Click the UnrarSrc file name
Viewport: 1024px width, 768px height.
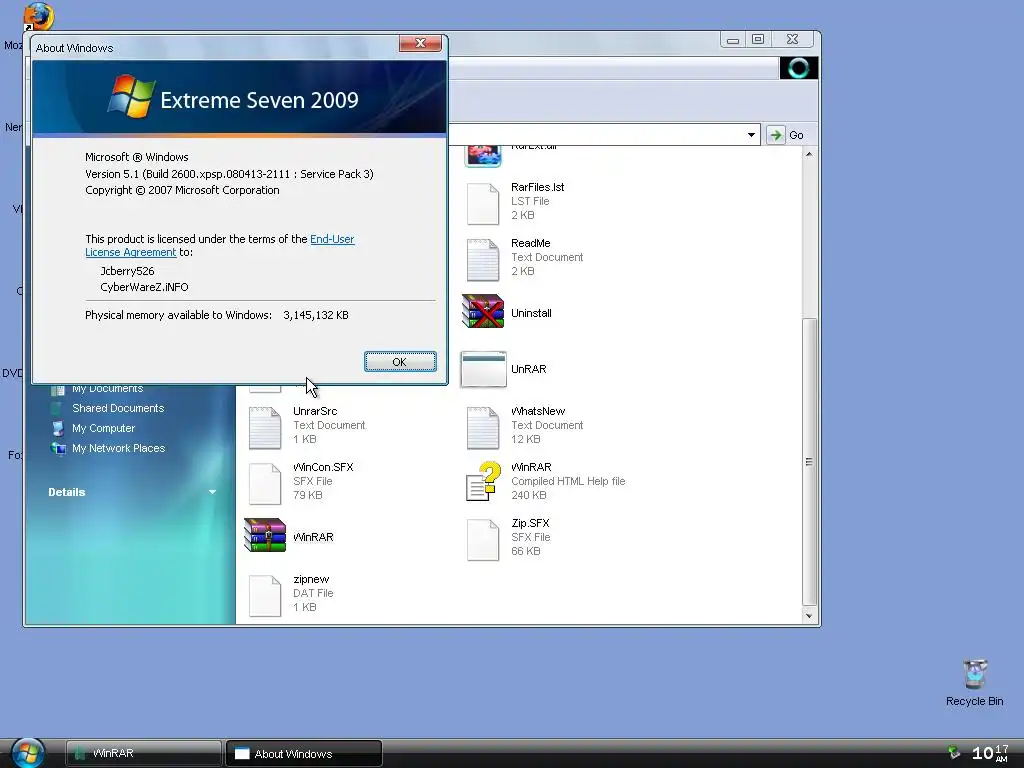(x=315, y=411)
